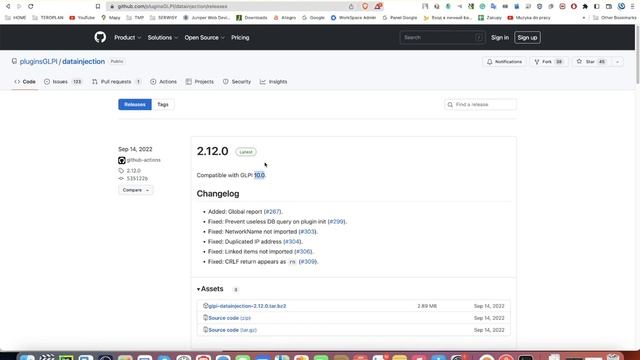
Task: Open the Solutions dropdown menu
Action: tap(162, 38)
